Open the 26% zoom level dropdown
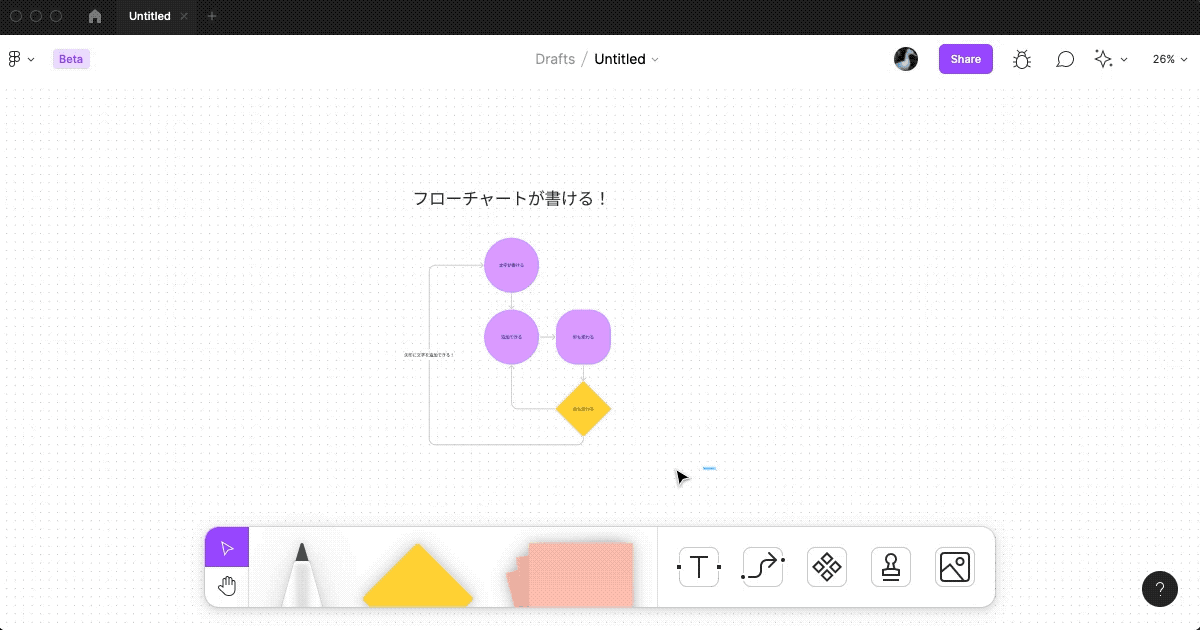The image size is (1200, 630). tap(1168, 59)
